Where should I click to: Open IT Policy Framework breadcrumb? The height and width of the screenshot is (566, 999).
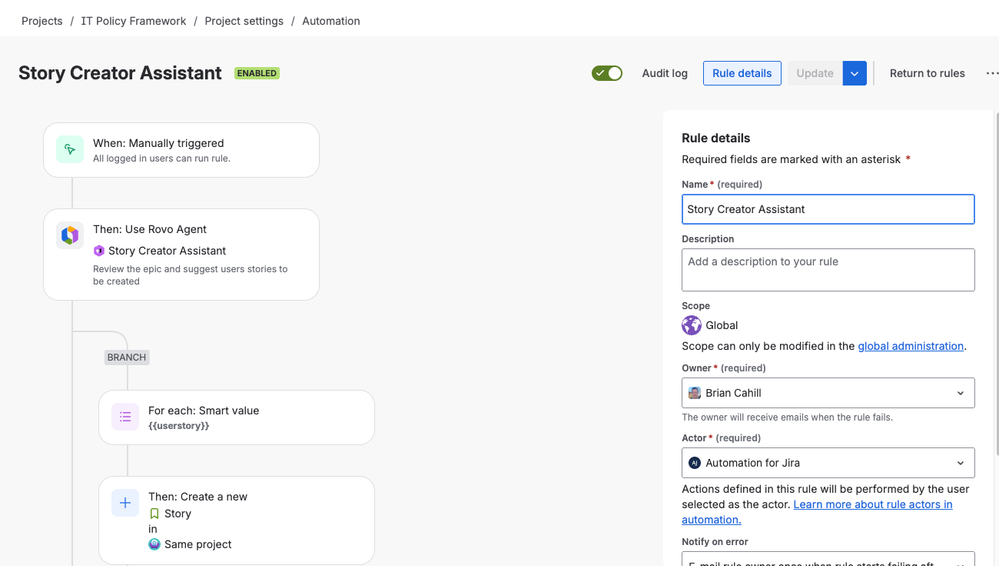click(x=133, y=21)
